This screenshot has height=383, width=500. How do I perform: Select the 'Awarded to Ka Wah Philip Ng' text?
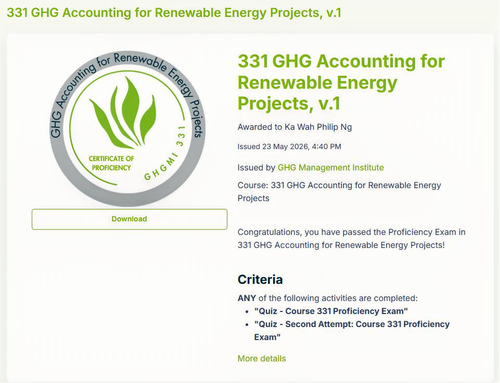(295, 127)
